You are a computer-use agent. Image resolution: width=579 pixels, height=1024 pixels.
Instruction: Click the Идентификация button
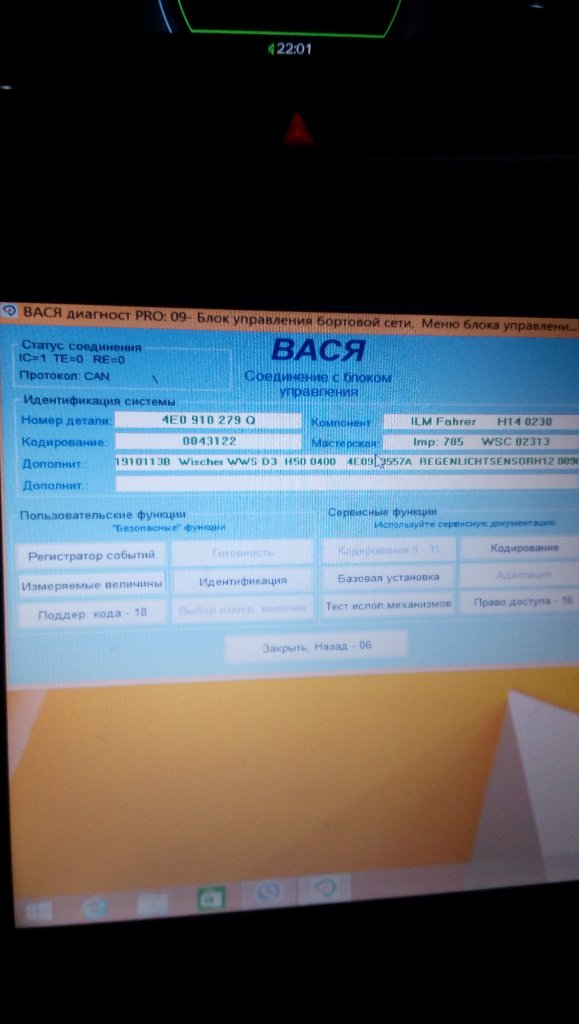pyautogui.click(x=242, y=581)
